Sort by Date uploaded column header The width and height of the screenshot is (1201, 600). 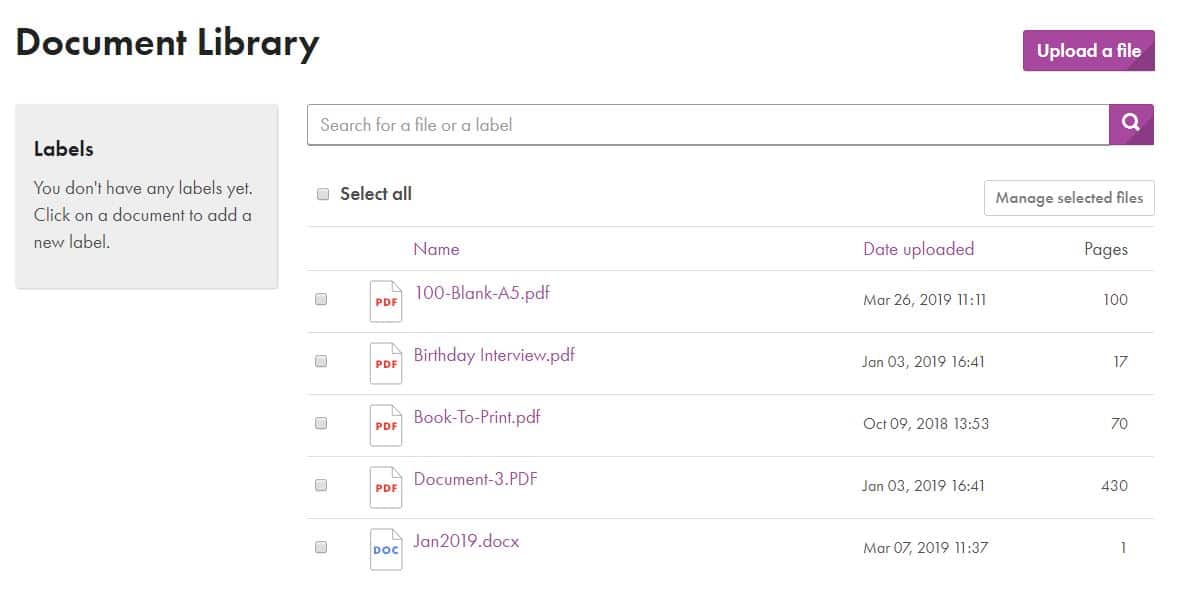[918, 248]
